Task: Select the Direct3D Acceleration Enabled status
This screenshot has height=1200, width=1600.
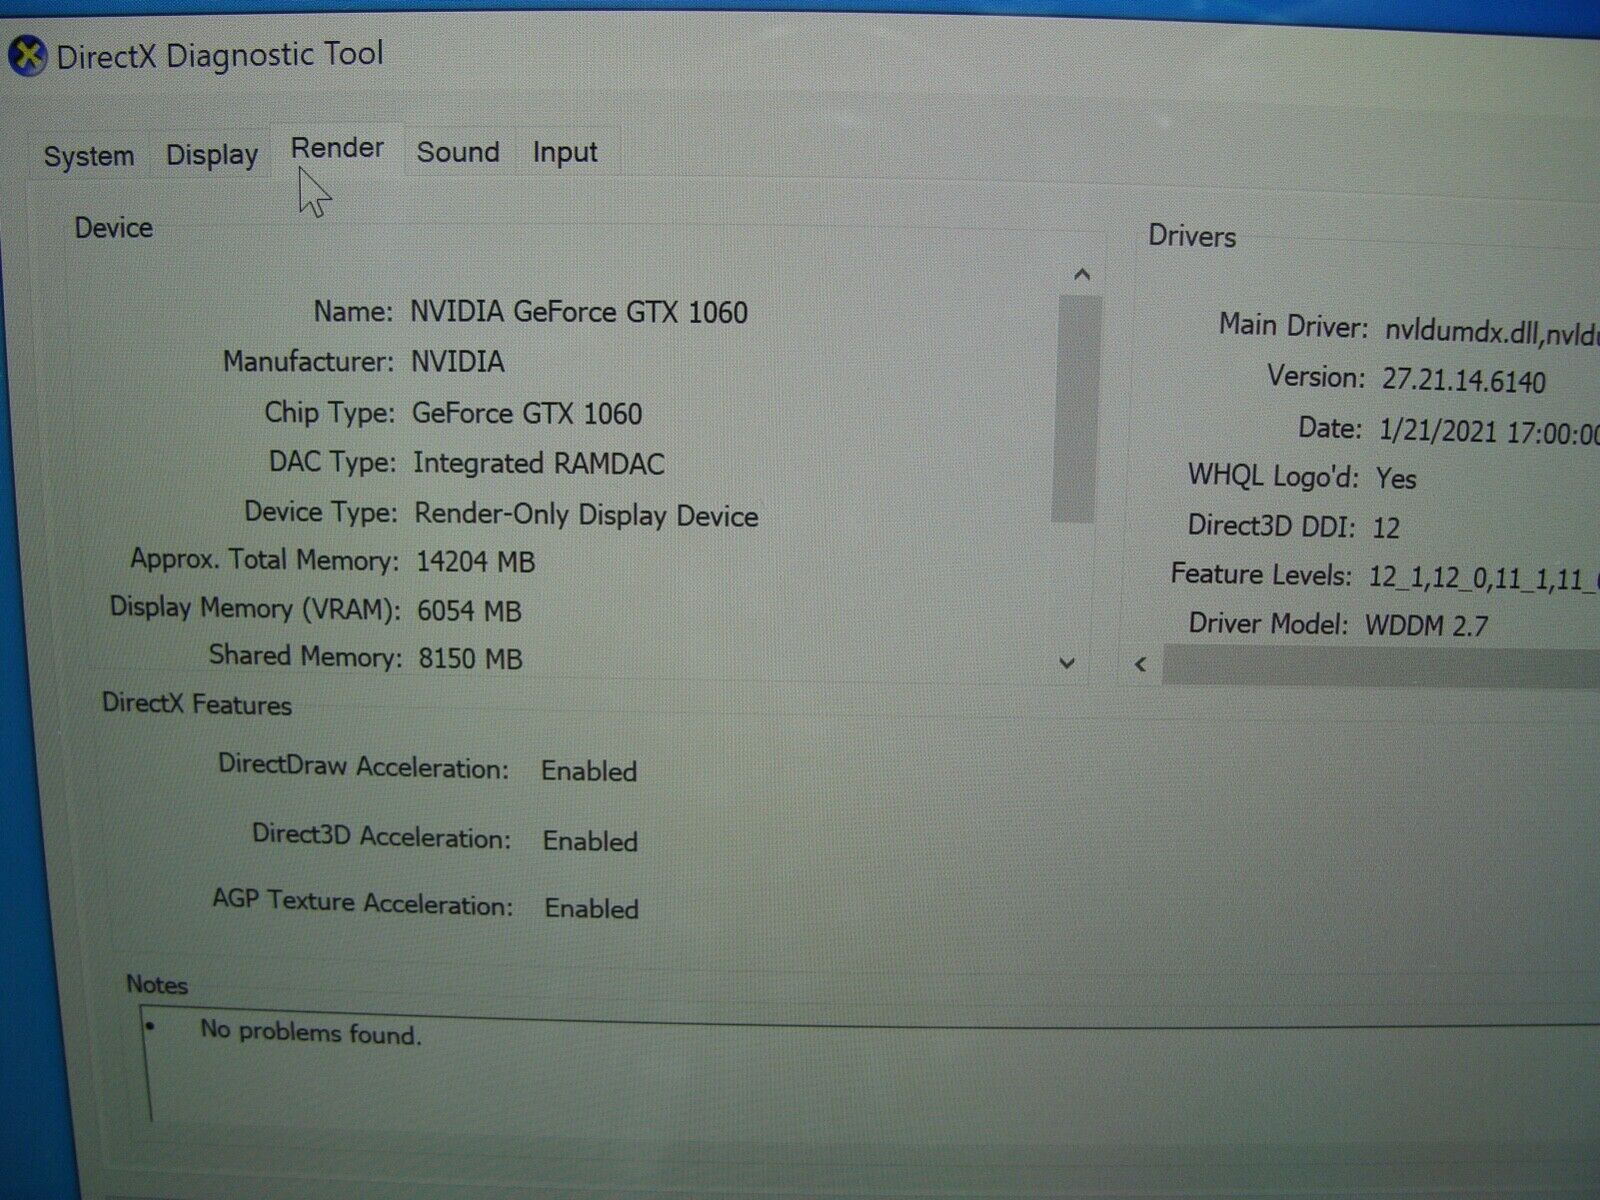Action: coord(590,841)
